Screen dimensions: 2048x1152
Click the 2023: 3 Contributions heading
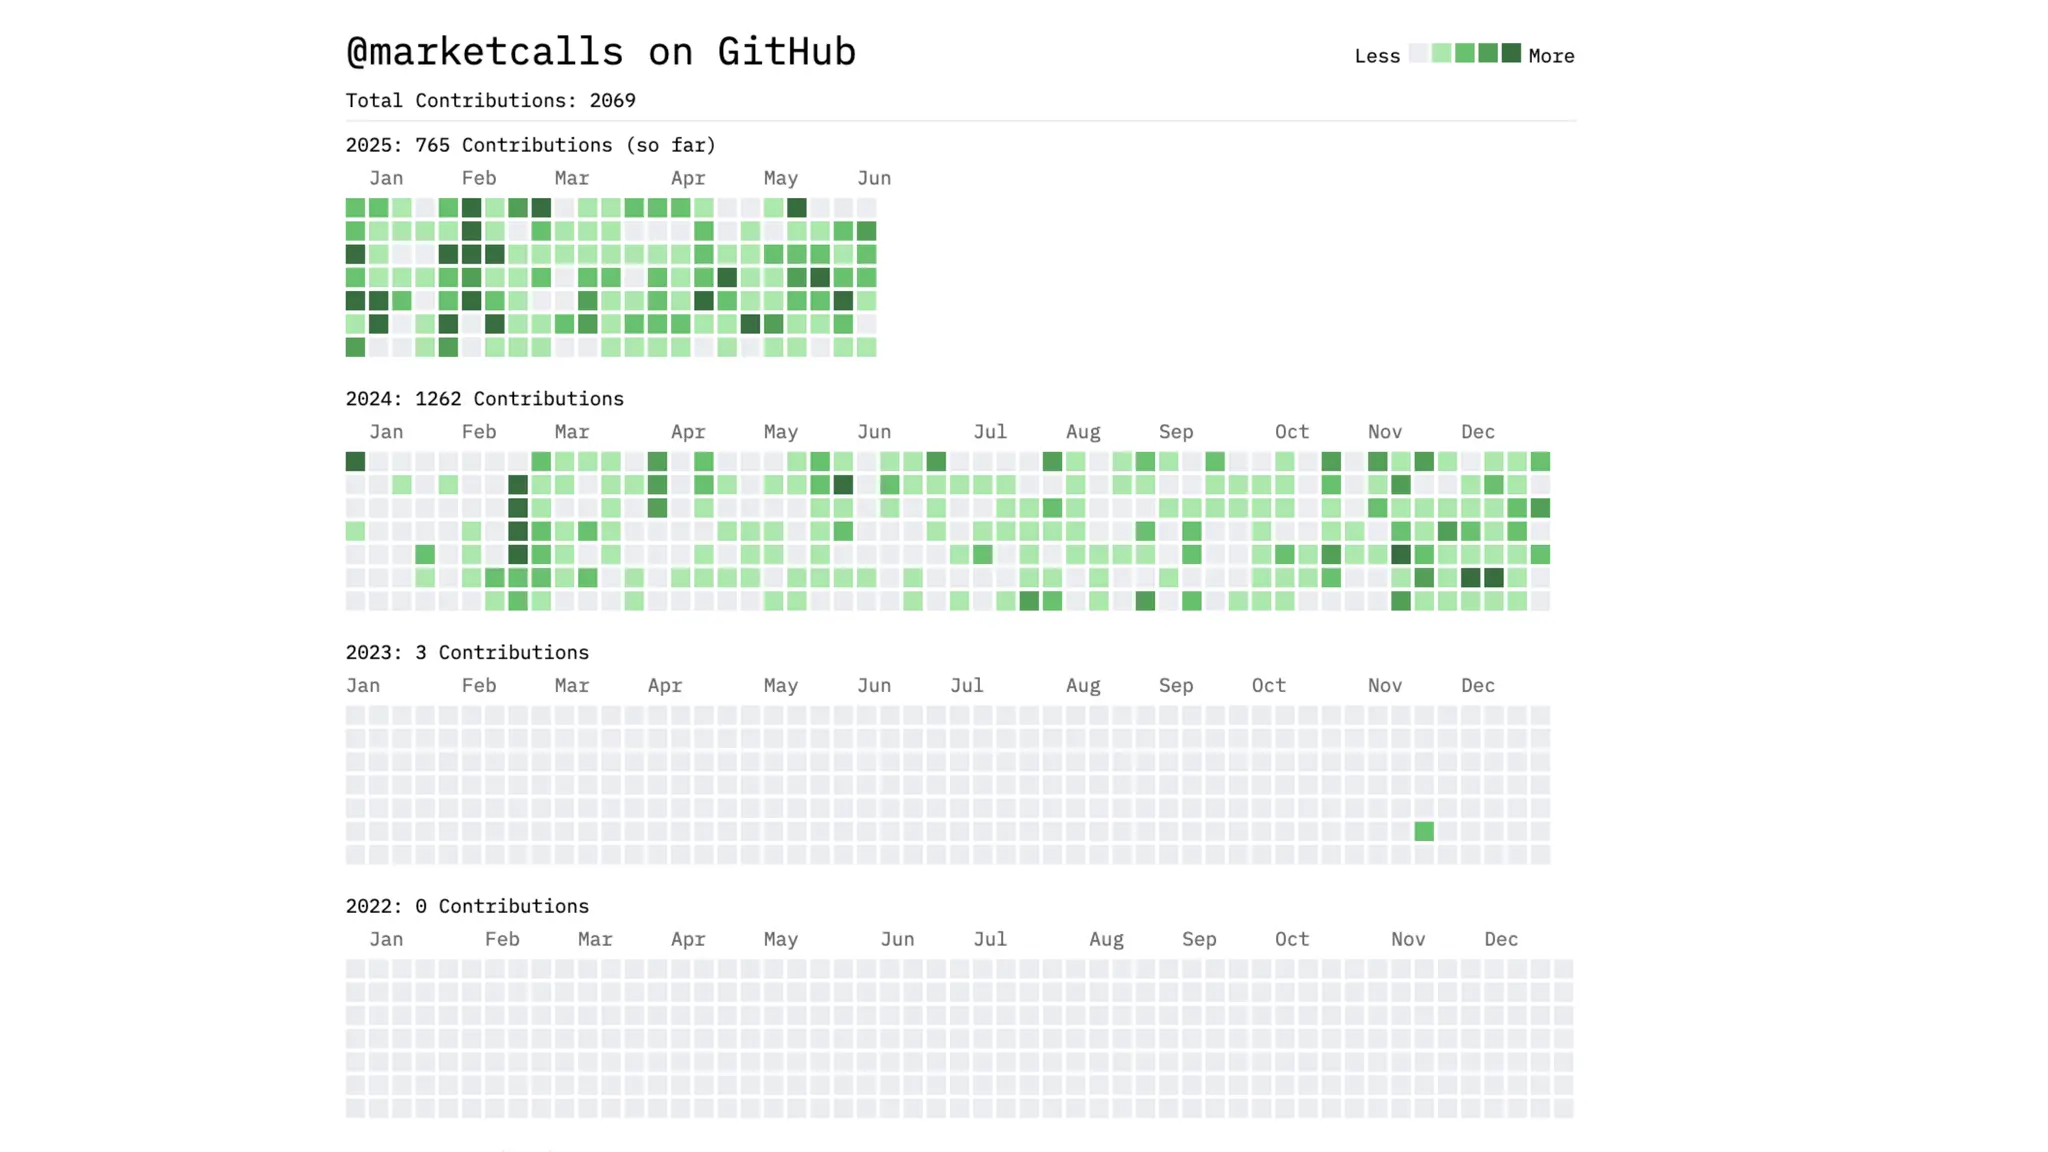coord(467,653)
